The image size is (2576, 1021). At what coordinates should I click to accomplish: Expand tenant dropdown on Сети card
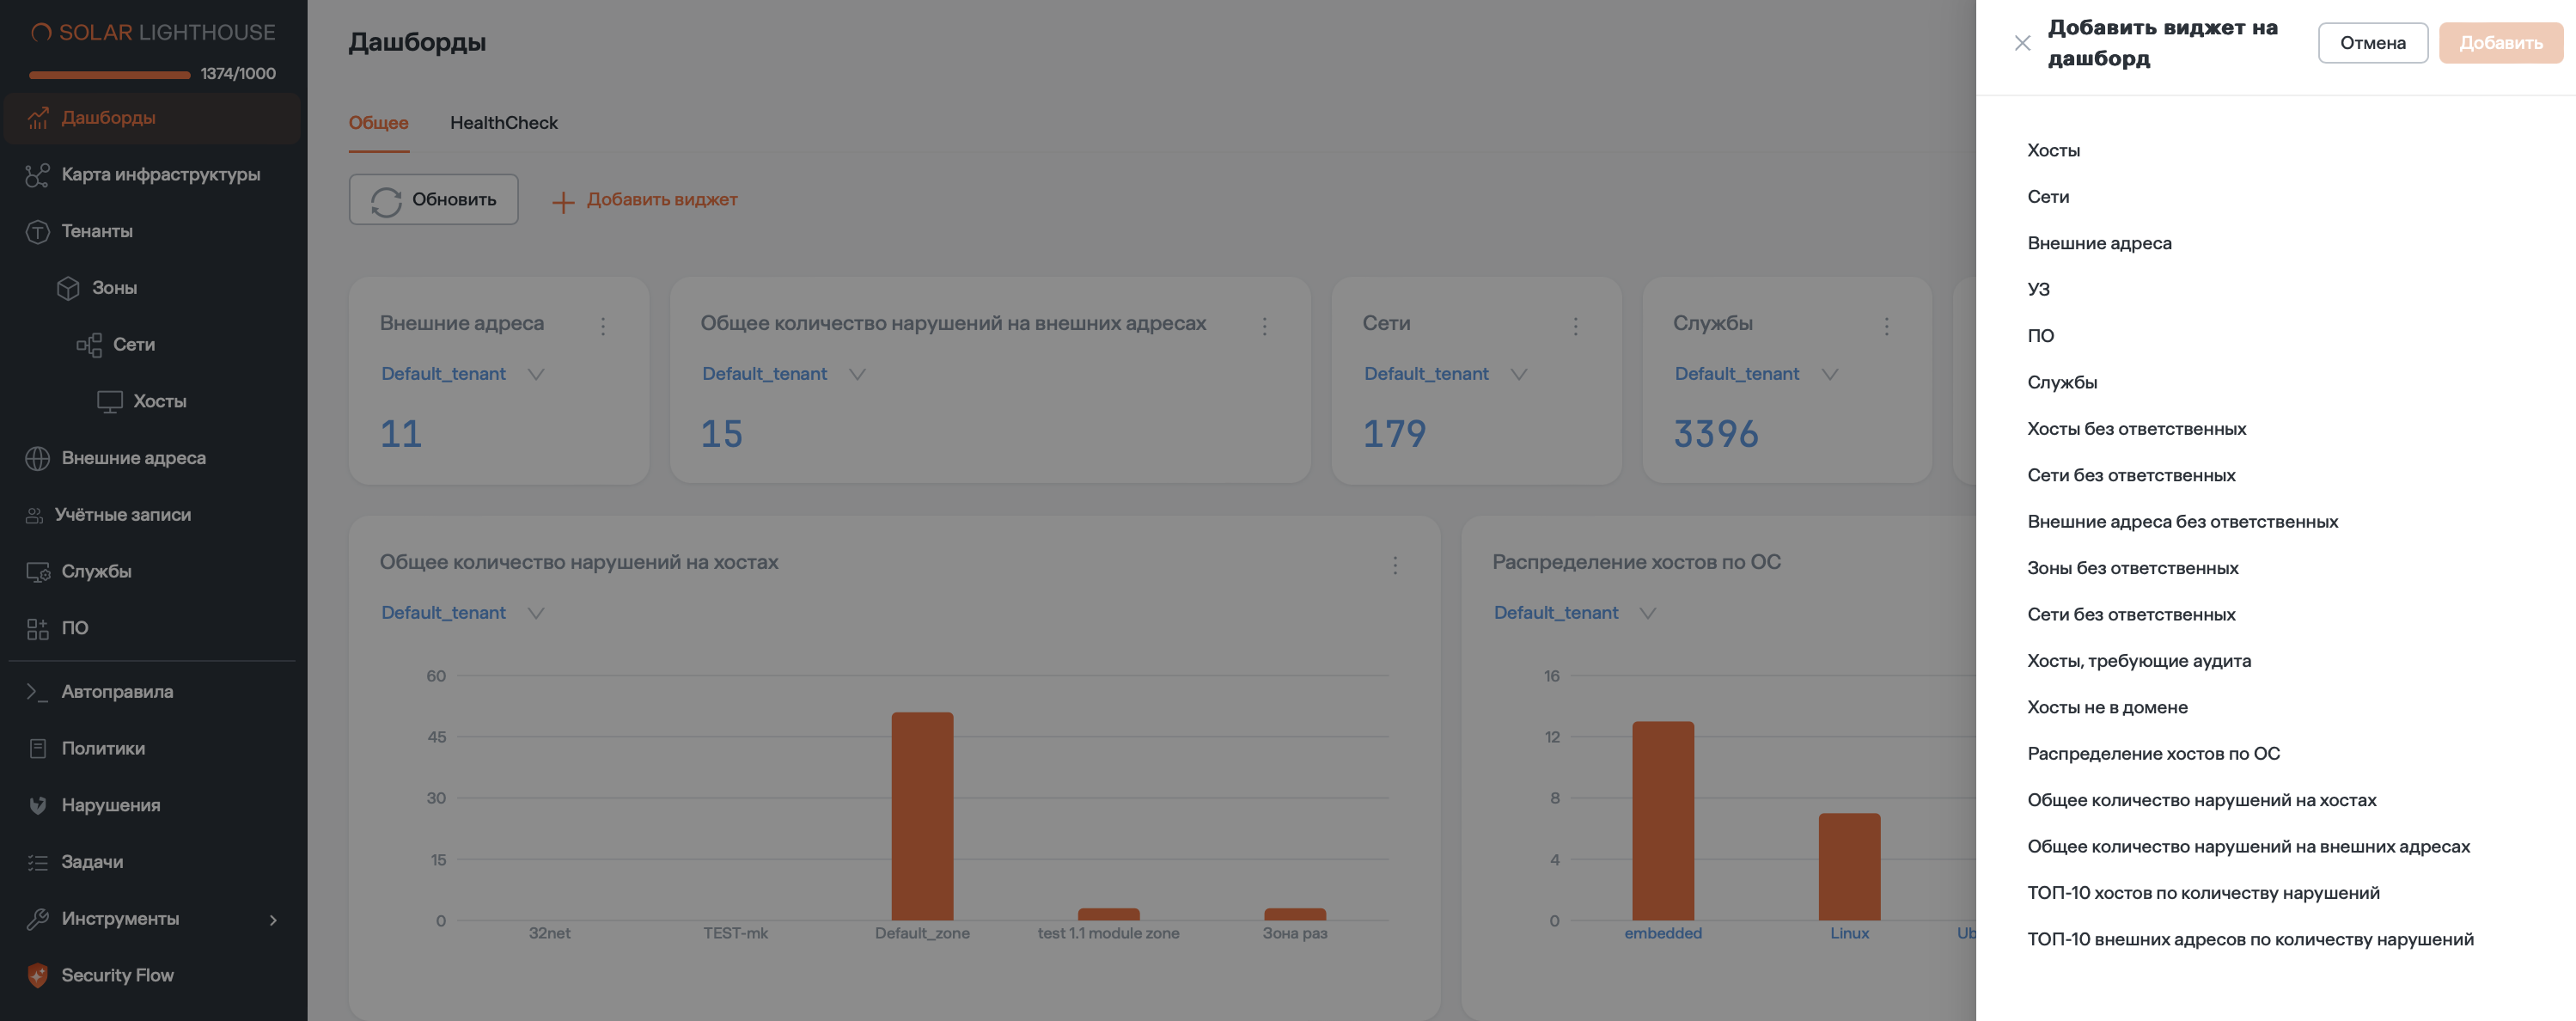click(x=1519, y=375)
